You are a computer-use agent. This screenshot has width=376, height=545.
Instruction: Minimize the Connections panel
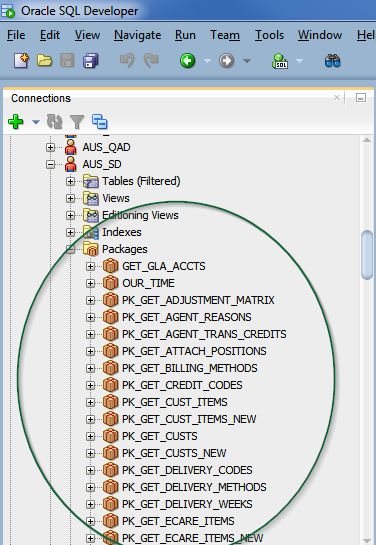(x=361, y=98)
